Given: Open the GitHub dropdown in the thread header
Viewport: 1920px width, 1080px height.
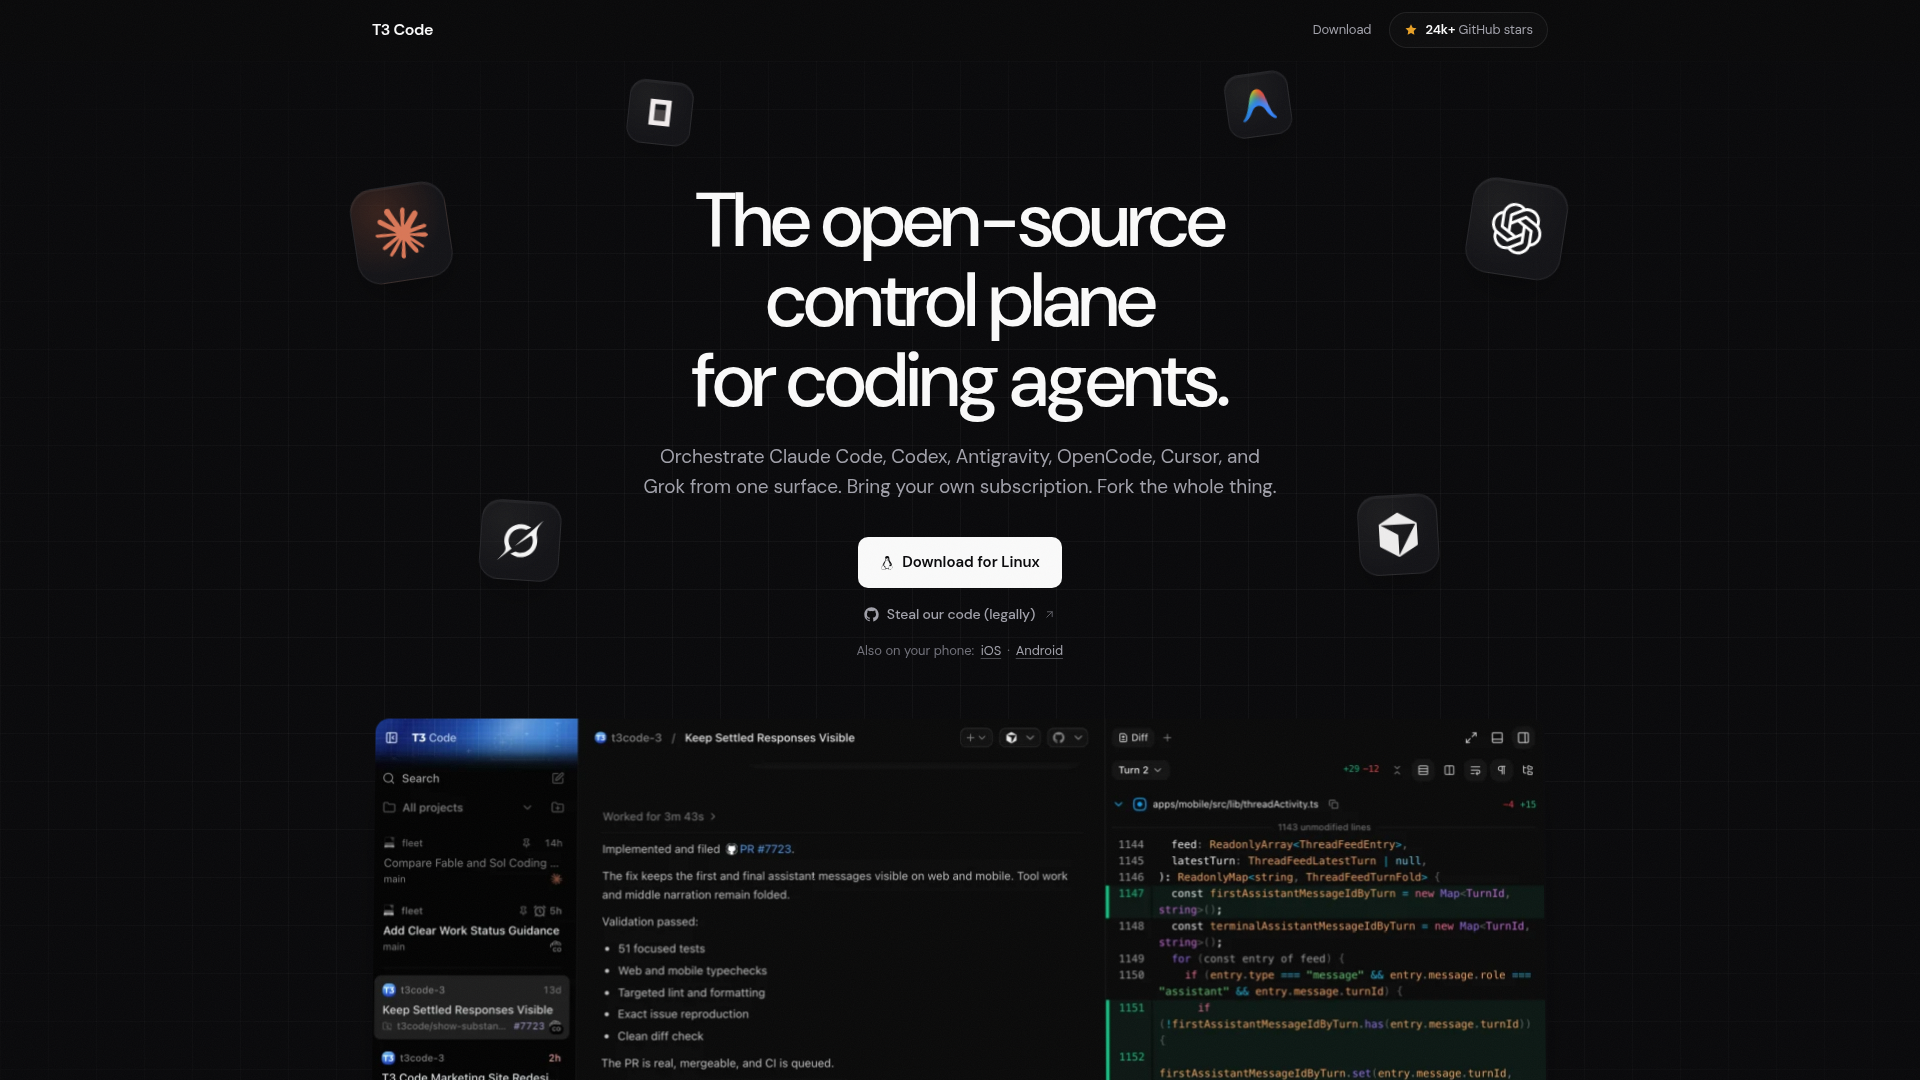Looking at the screenshot, I should coord(1067,738).
